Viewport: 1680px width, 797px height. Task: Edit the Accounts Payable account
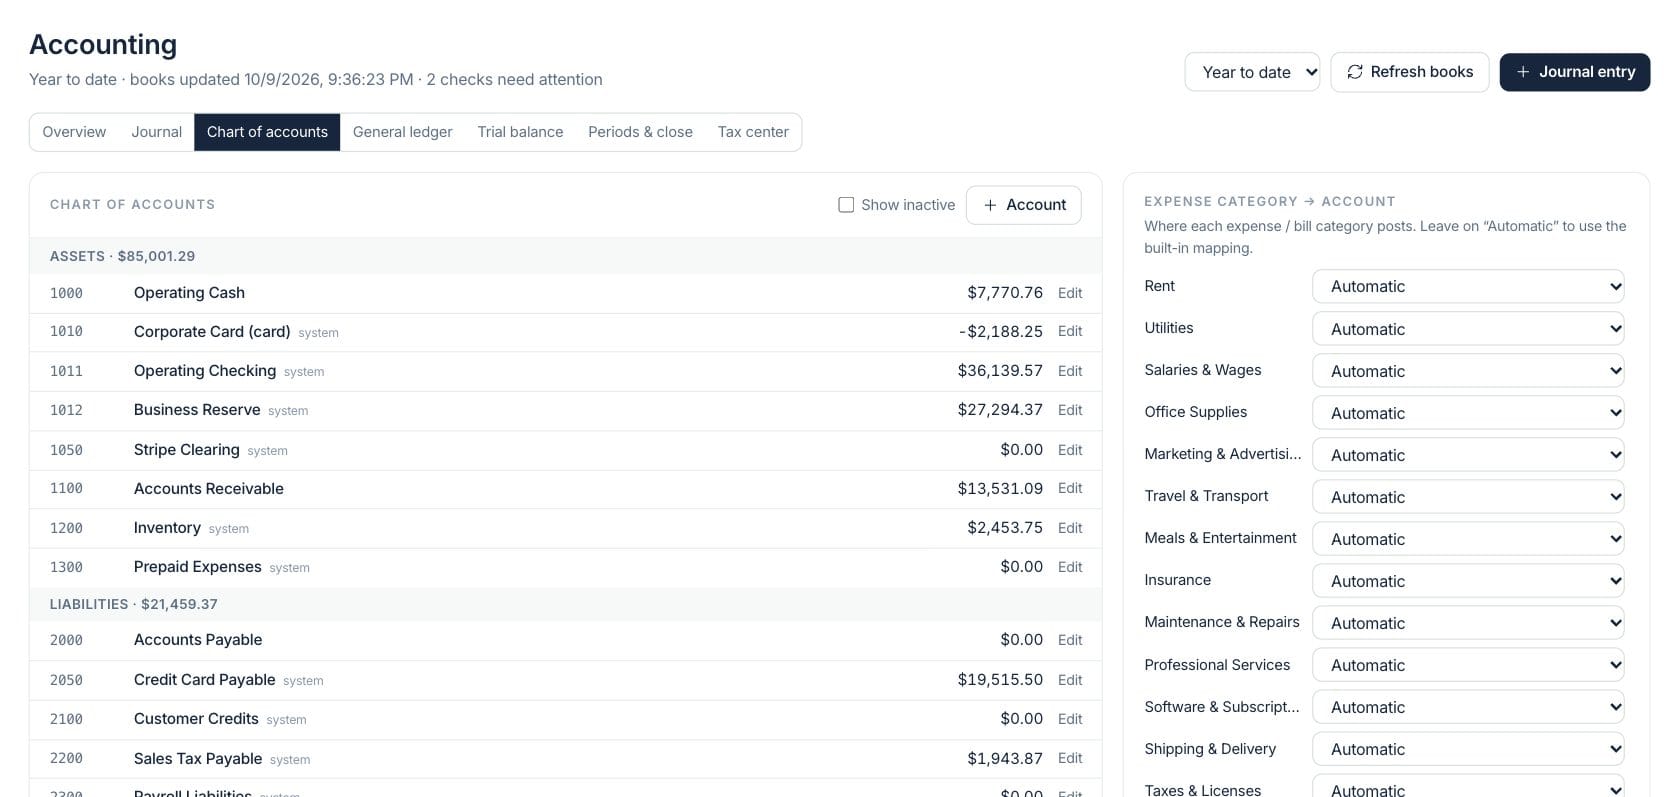click(x=1070, y=640)
